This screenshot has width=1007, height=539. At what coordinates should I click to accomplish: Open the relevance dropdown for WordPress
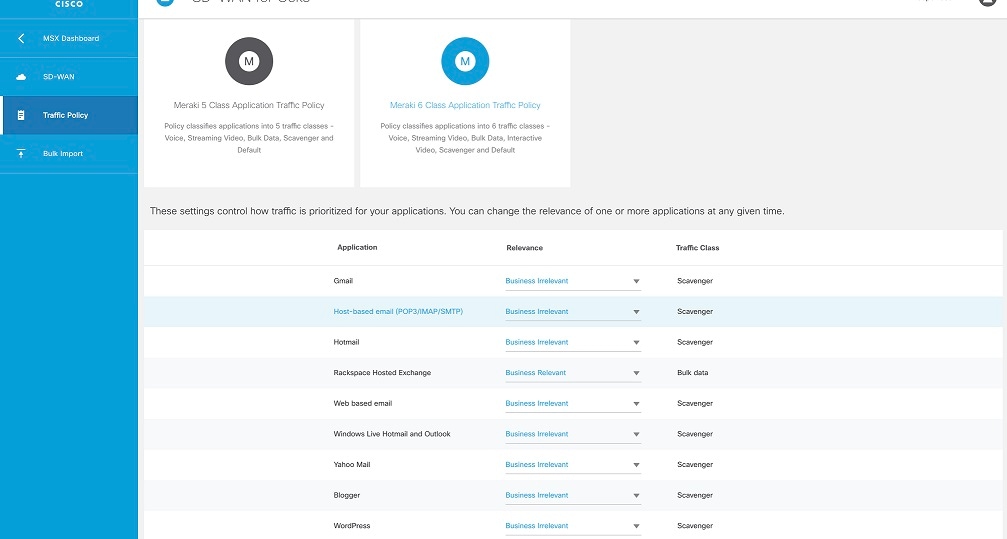(x=573, y=526)
